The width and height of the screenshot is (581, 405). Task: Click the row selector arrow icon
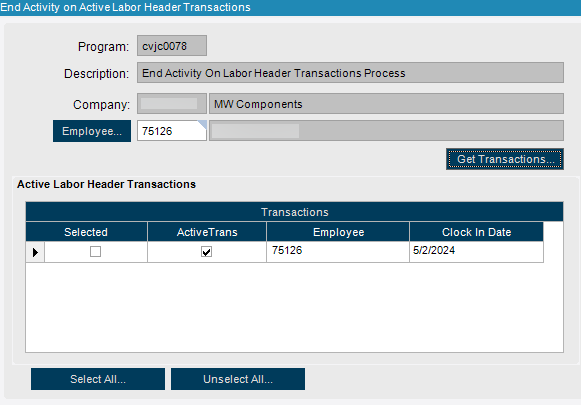[35, 252]
